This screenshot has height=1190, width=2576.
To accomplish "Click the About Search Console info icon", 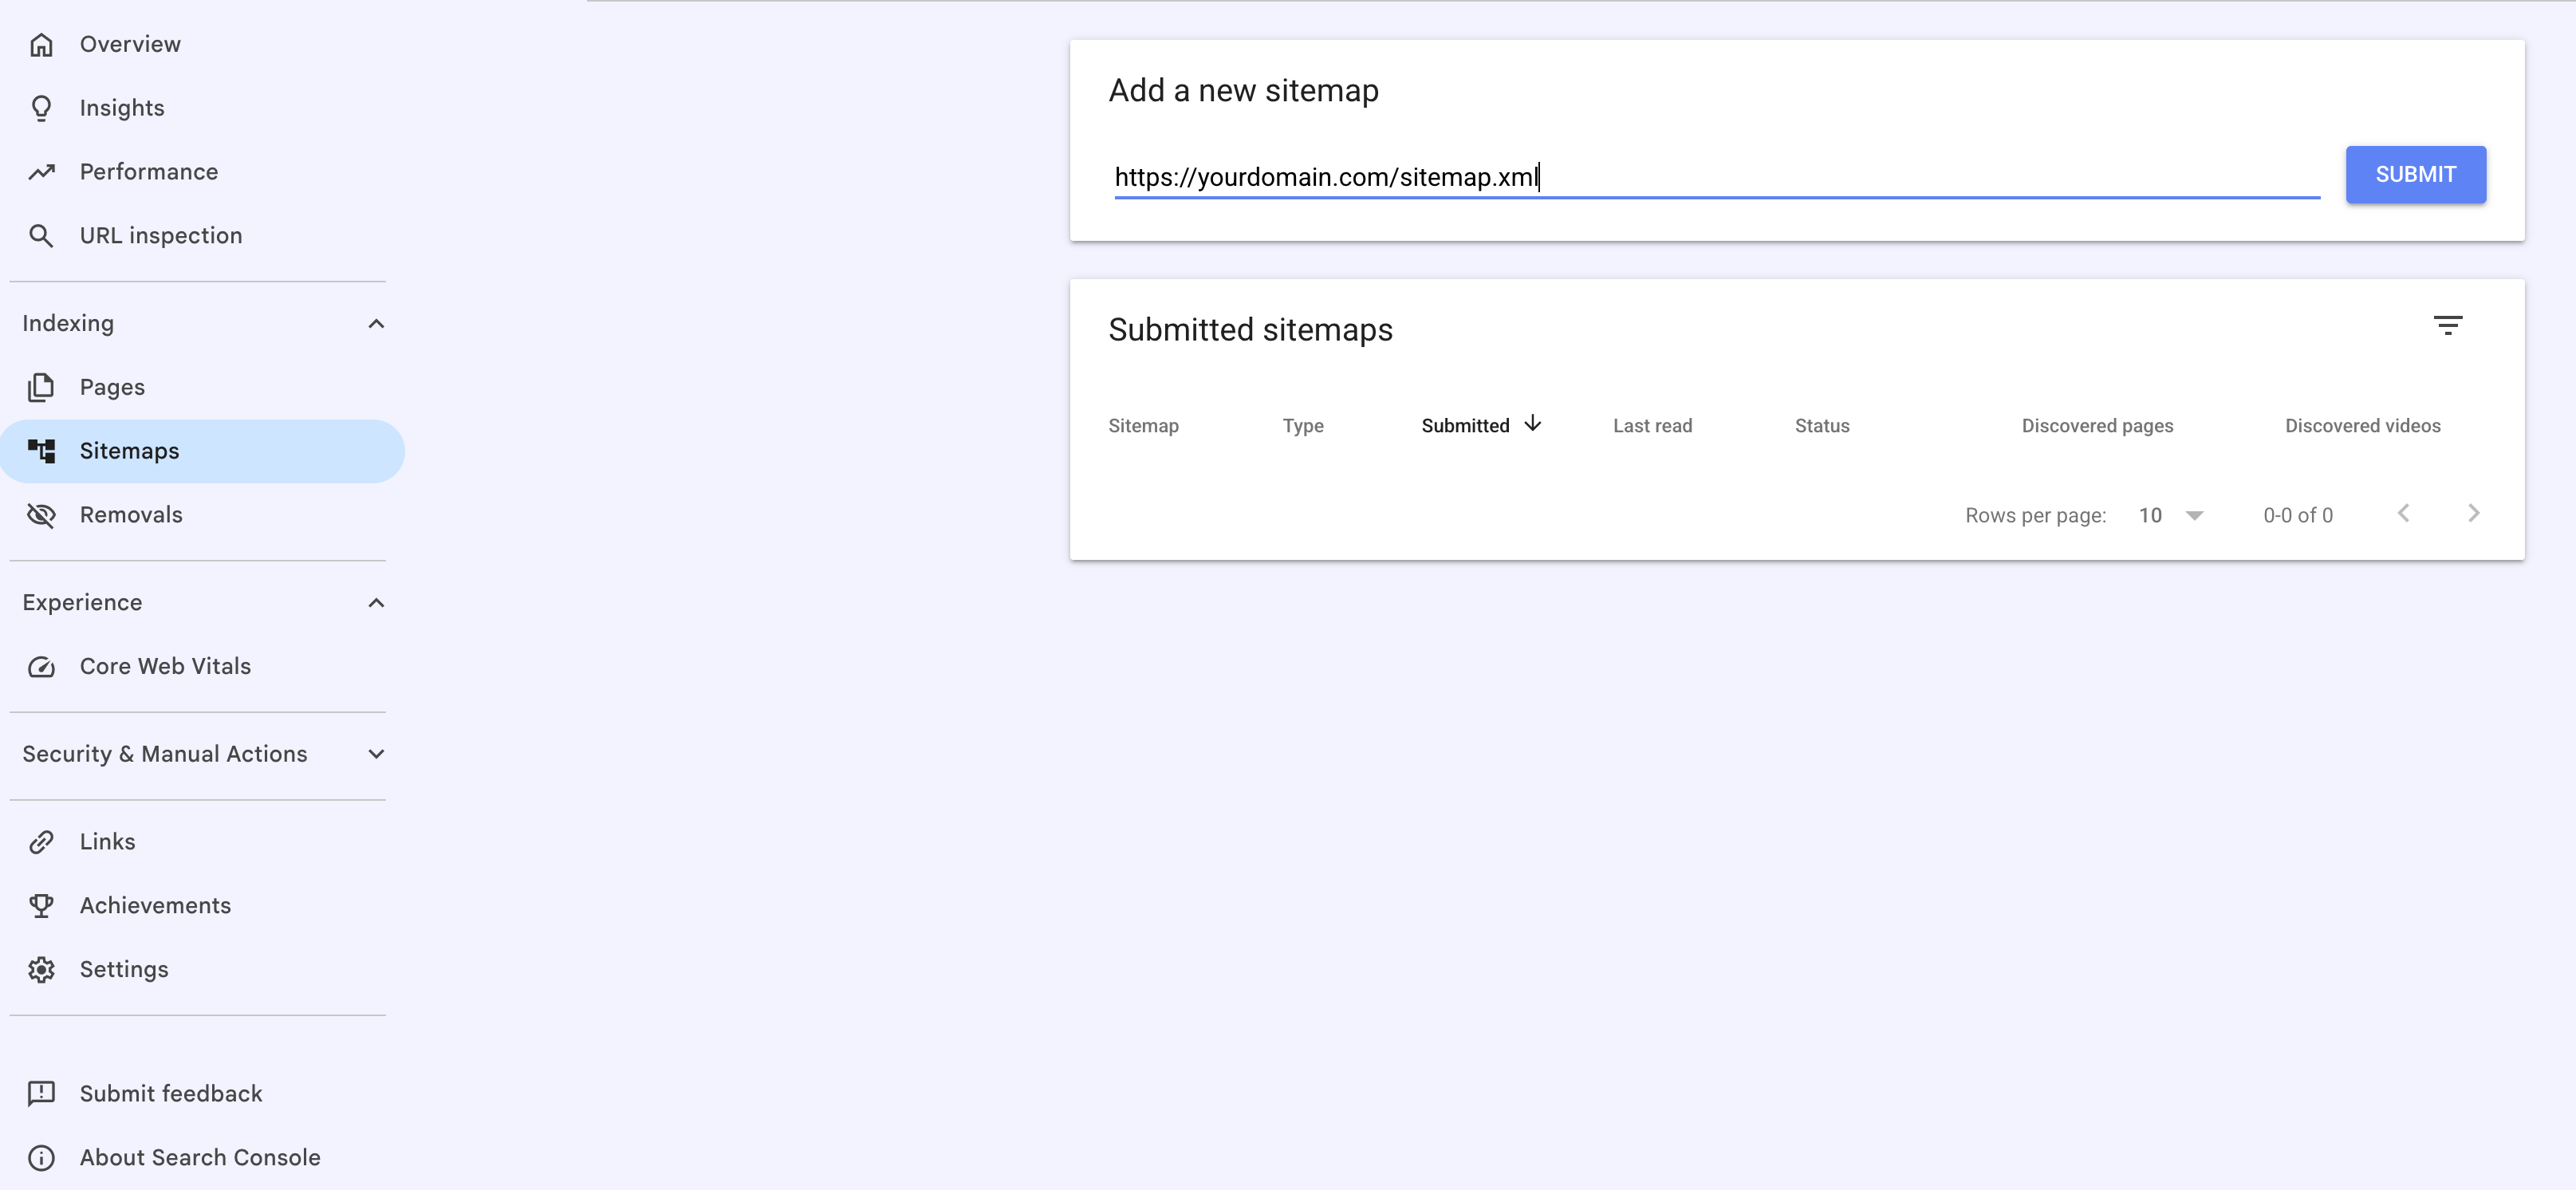I will pyautogui.click(x=41, y=1158).
